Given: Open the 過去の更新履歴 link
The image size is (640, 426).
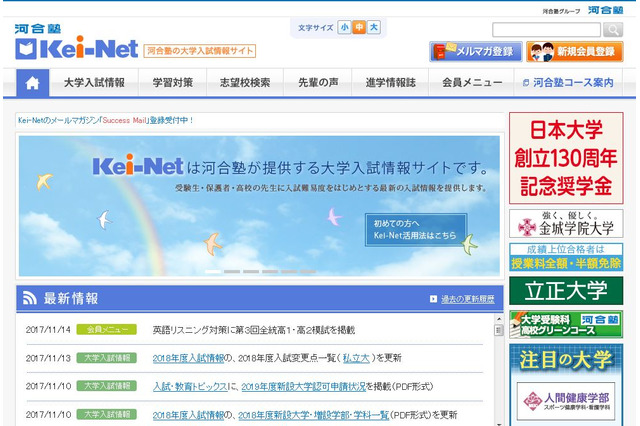Looking at the screenshot, I should point(468,300).
